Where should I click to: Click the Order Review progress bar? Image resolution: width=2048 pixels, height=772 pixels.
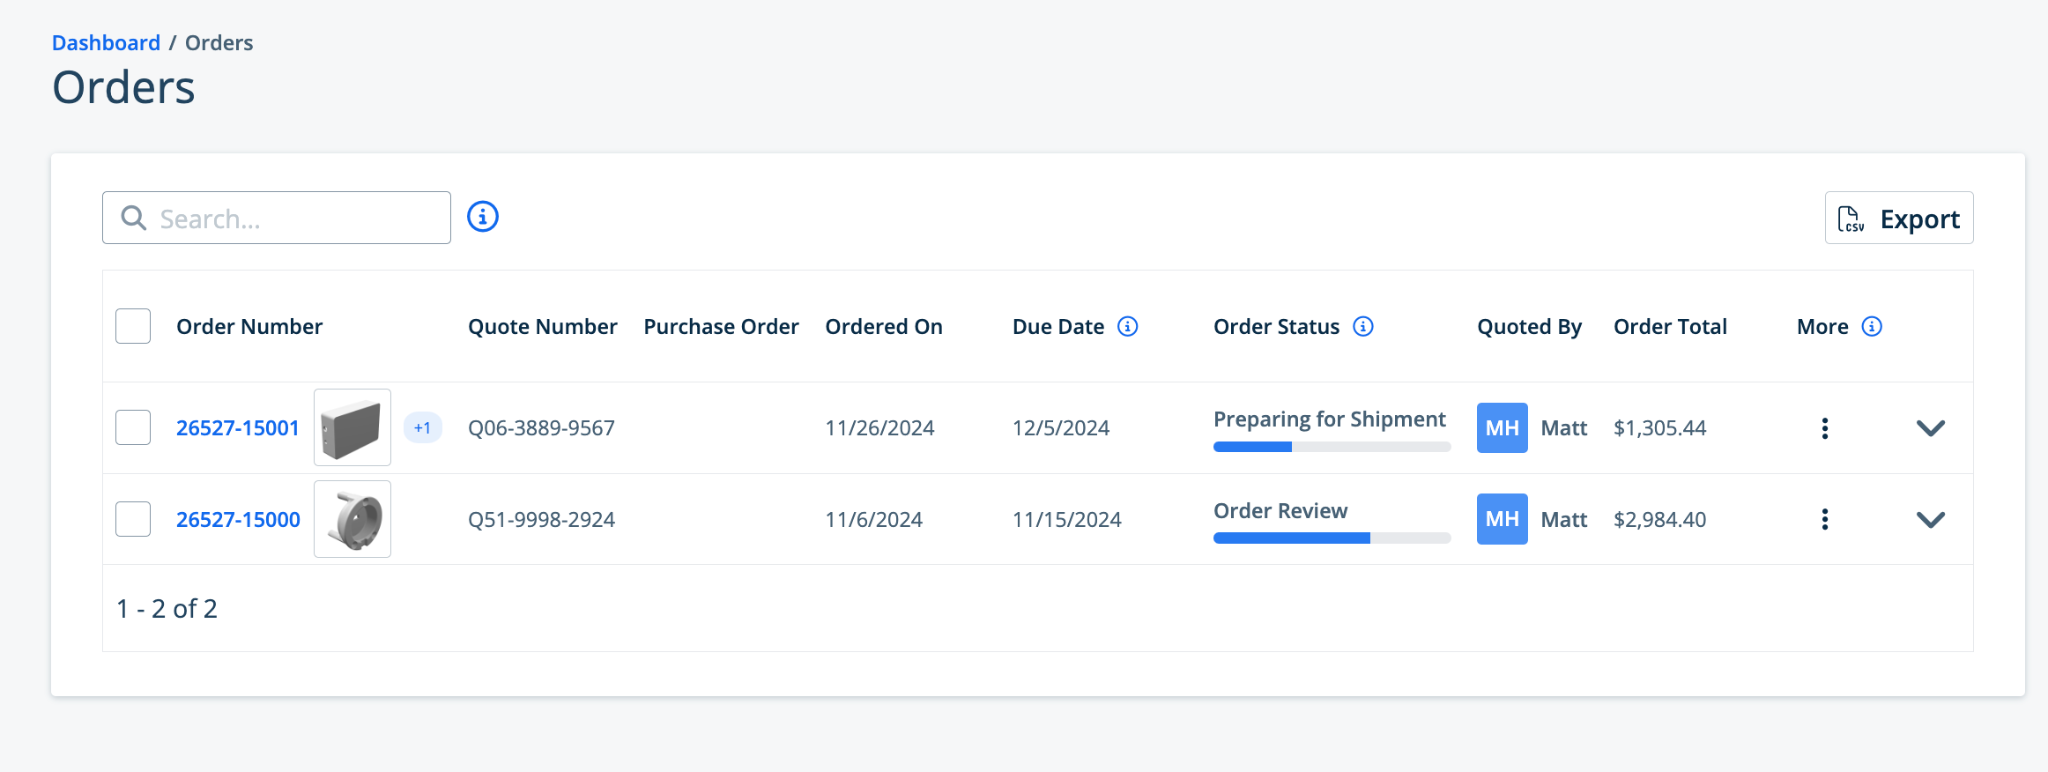pyautogui.click(x=1331, y=538)
